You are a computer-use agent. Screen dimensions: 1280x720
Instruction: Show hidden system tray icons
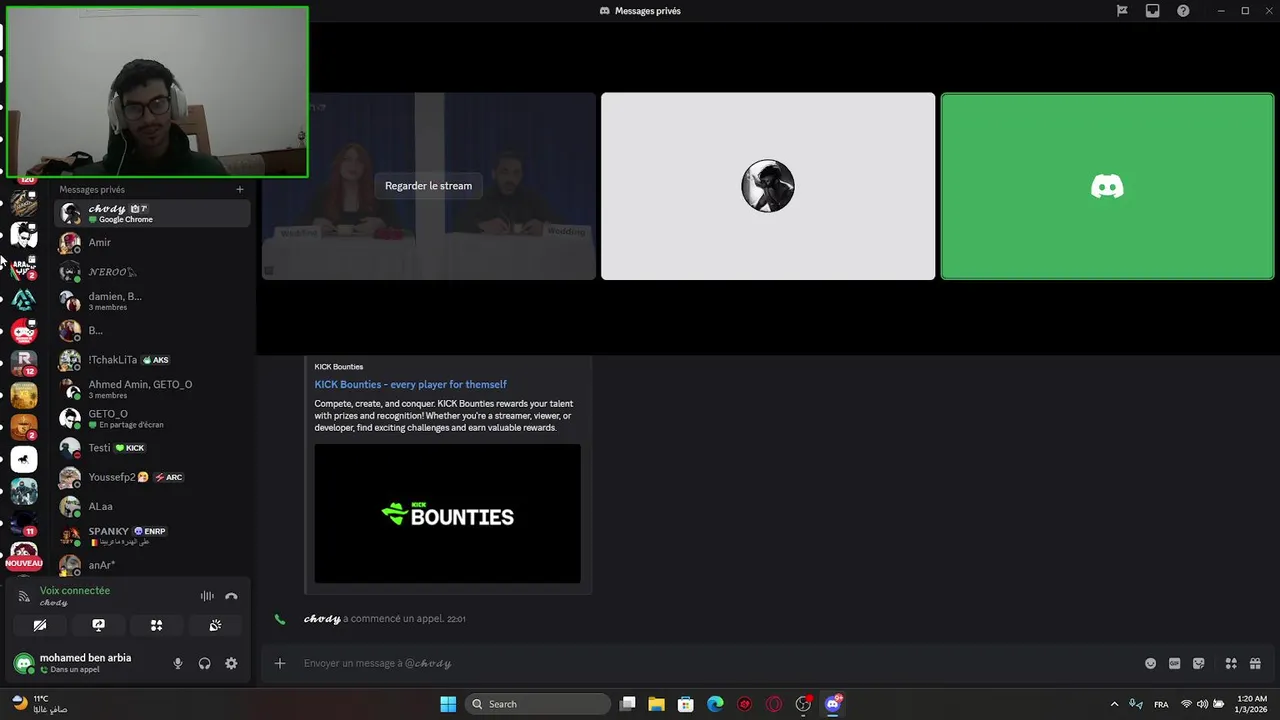pyautogui.click(x=1114, y=704)
